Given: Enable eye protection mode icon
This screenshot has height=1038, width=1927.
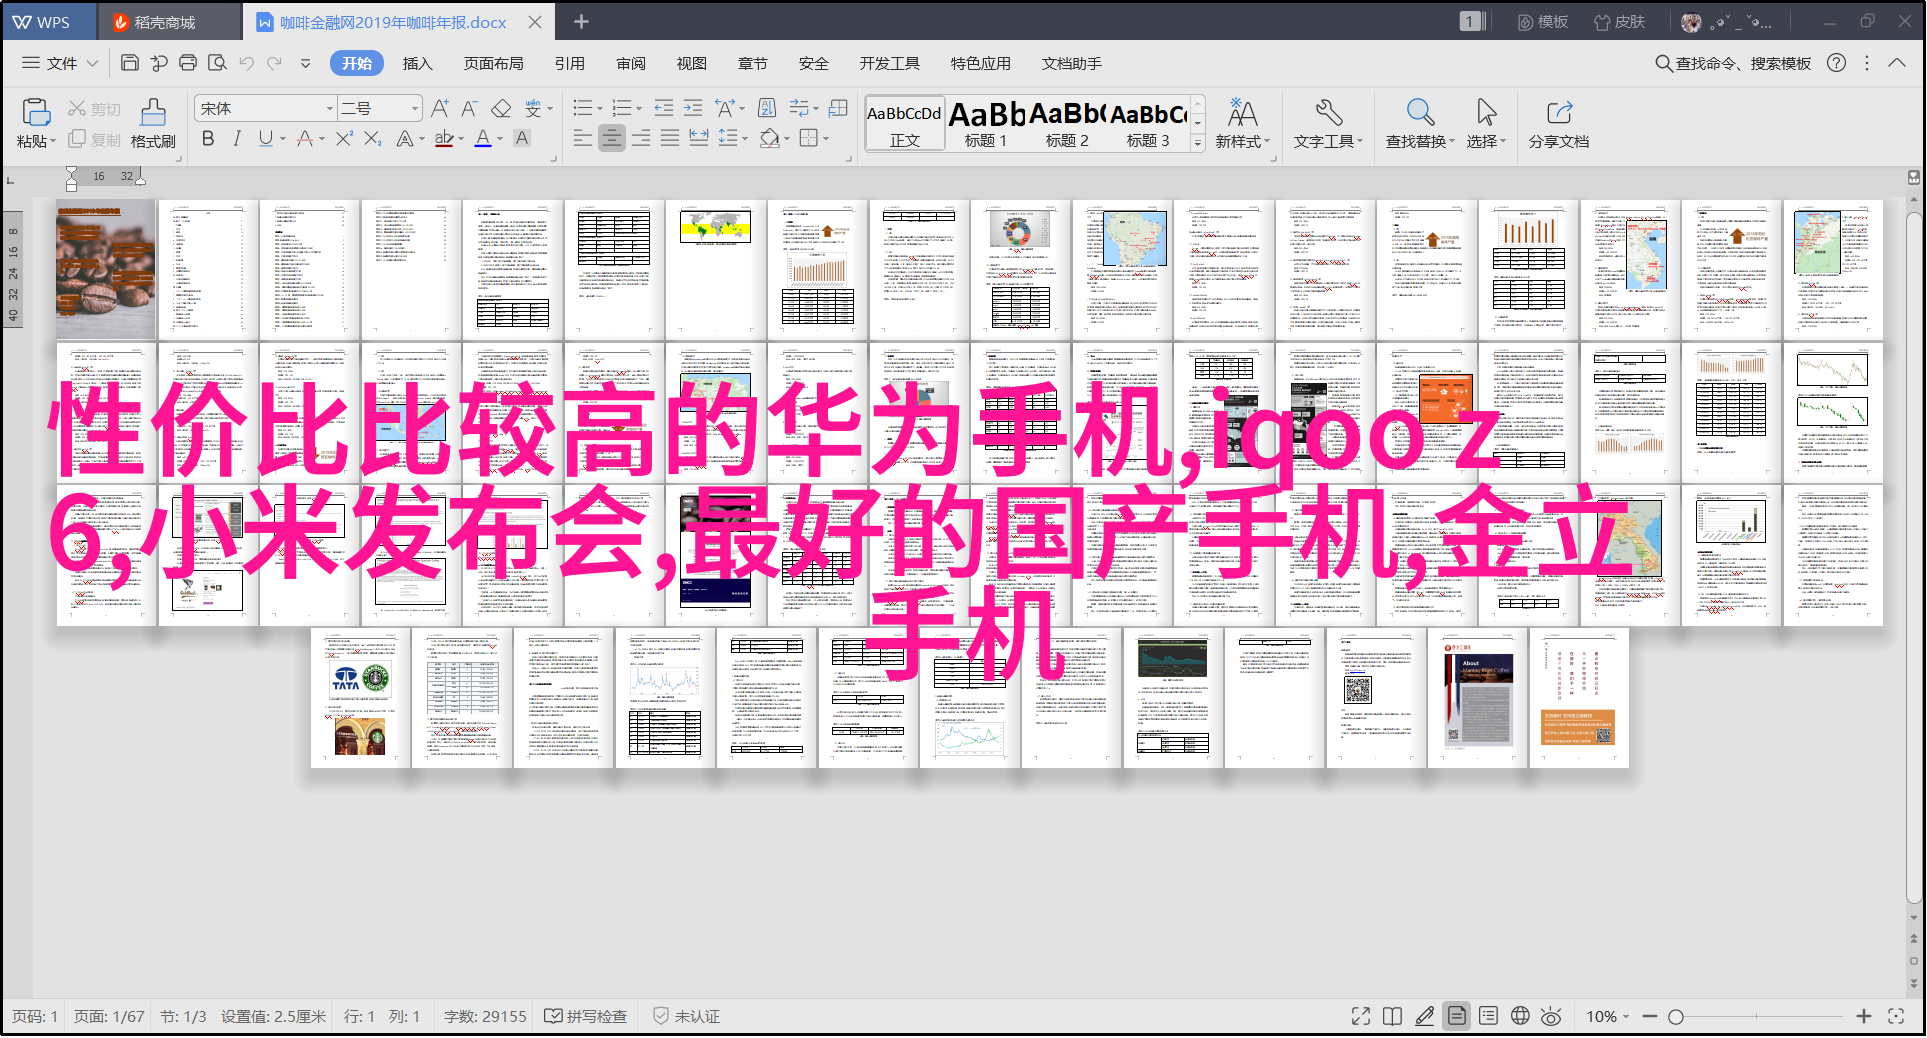Looking at the screenshot, I should point(1551,1016).
